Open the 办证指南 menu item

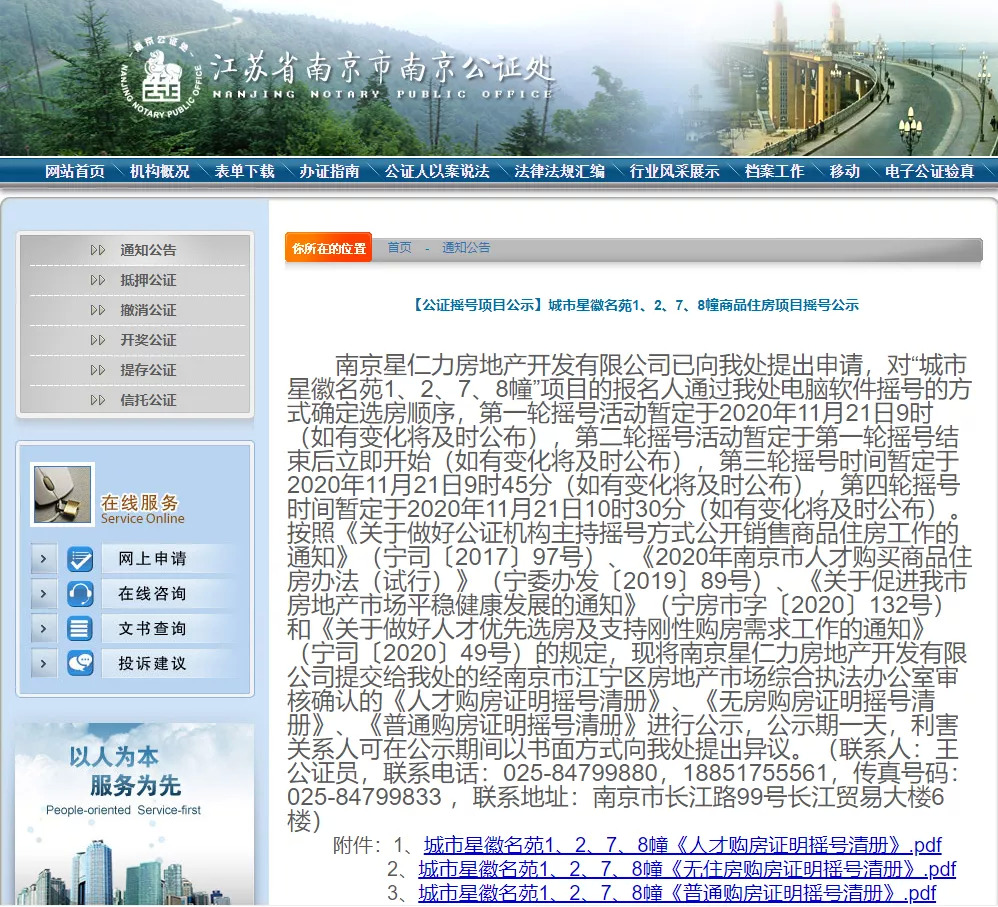(329, 171)
